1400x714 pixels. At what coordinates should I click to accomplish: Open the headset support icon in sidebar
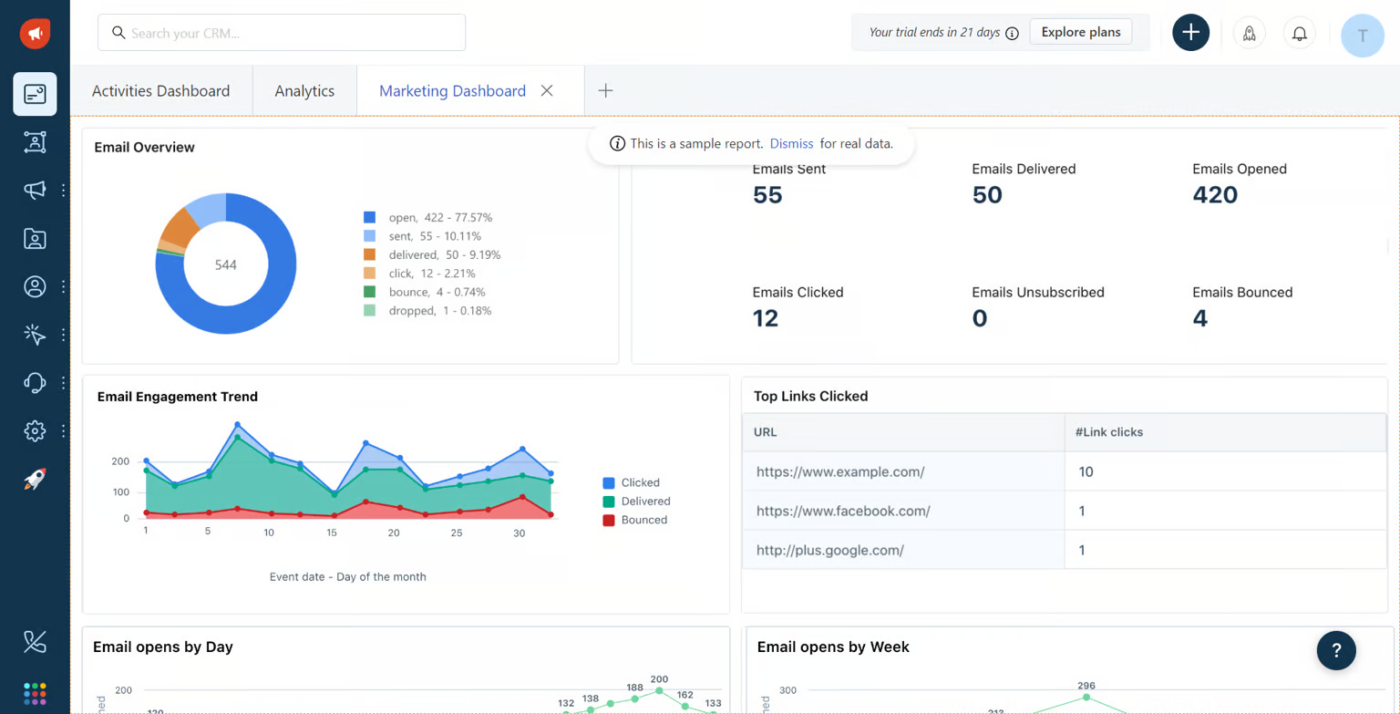[35, 383]
